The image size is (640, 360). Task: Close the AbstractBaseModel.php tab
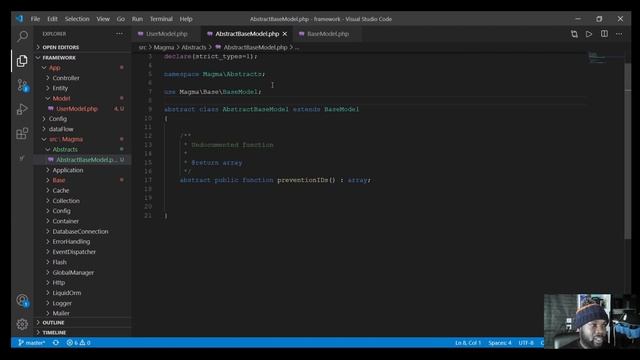284,34
